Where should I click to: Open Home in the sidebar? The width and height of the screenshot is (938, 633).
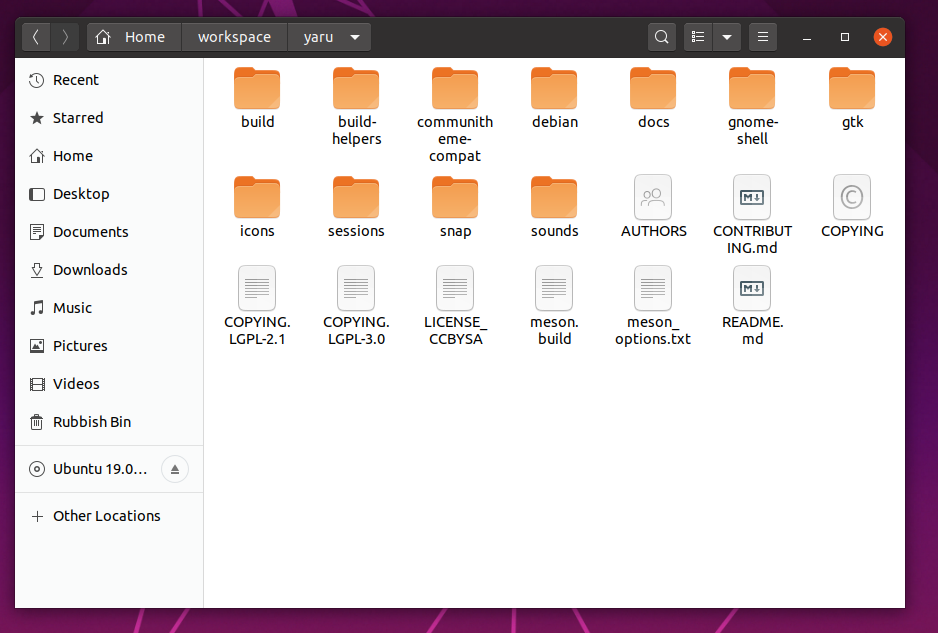(109, 156)
